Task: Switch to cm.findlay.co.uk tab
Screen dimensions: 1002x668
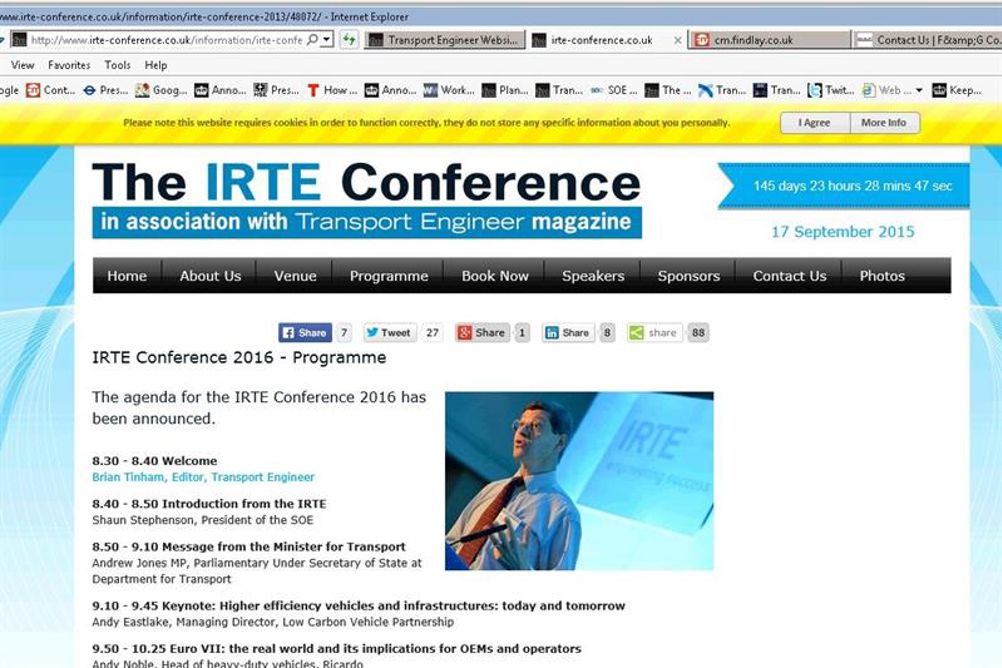Action: (769, 40)
